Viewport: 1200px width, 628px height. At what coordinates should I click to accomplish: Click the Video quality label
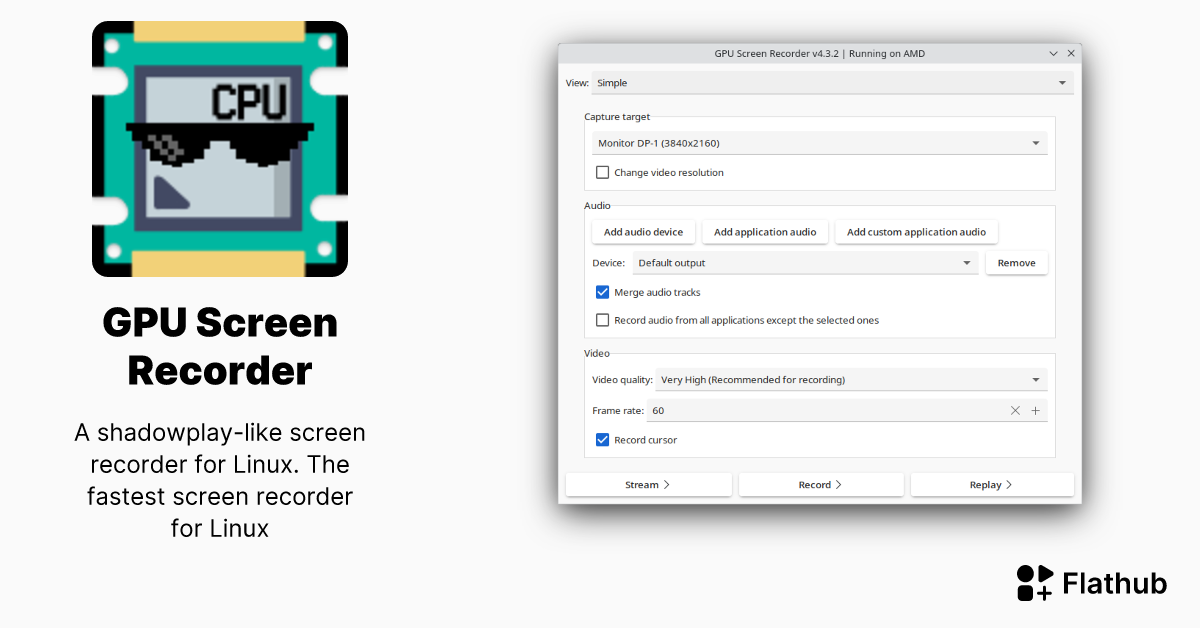pyautogui.click(x=622, y=380)
